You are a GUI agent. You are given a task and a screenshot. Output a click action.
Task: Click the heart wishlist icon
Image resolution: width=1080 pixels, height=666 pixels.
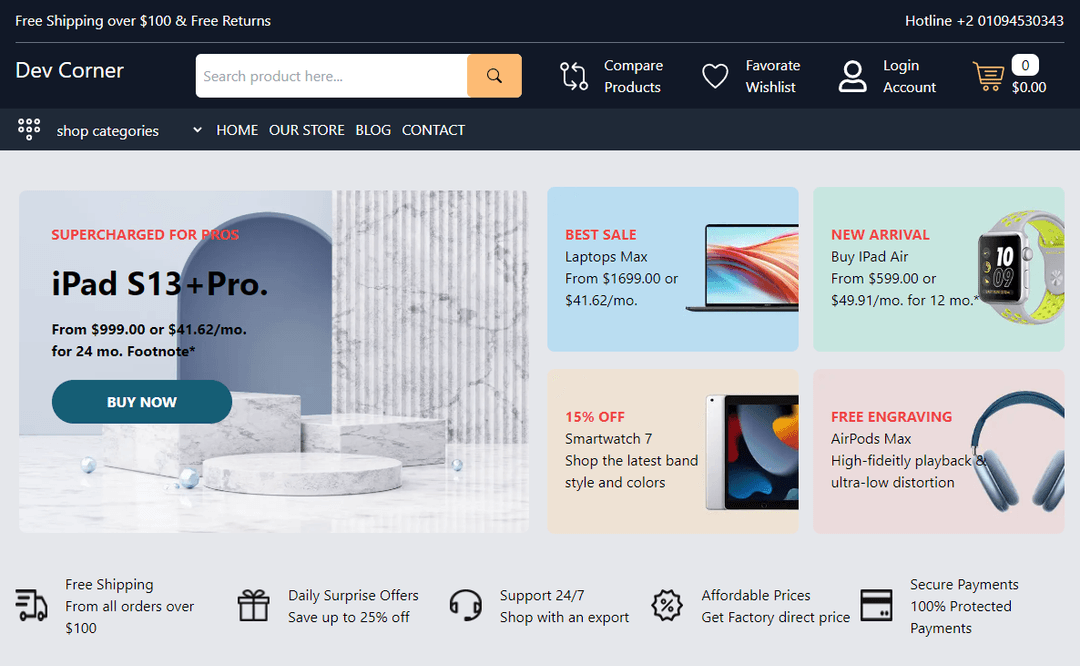pos(715,76)
